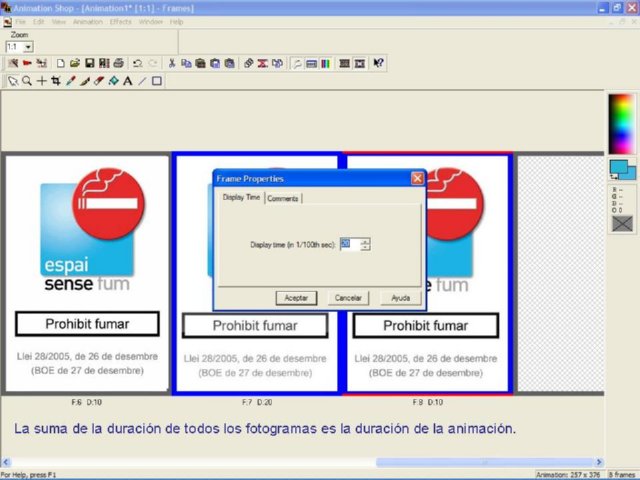Open the Banner Wizard red flag icon
The image size is (640, 480).
[x=27, y=63]
